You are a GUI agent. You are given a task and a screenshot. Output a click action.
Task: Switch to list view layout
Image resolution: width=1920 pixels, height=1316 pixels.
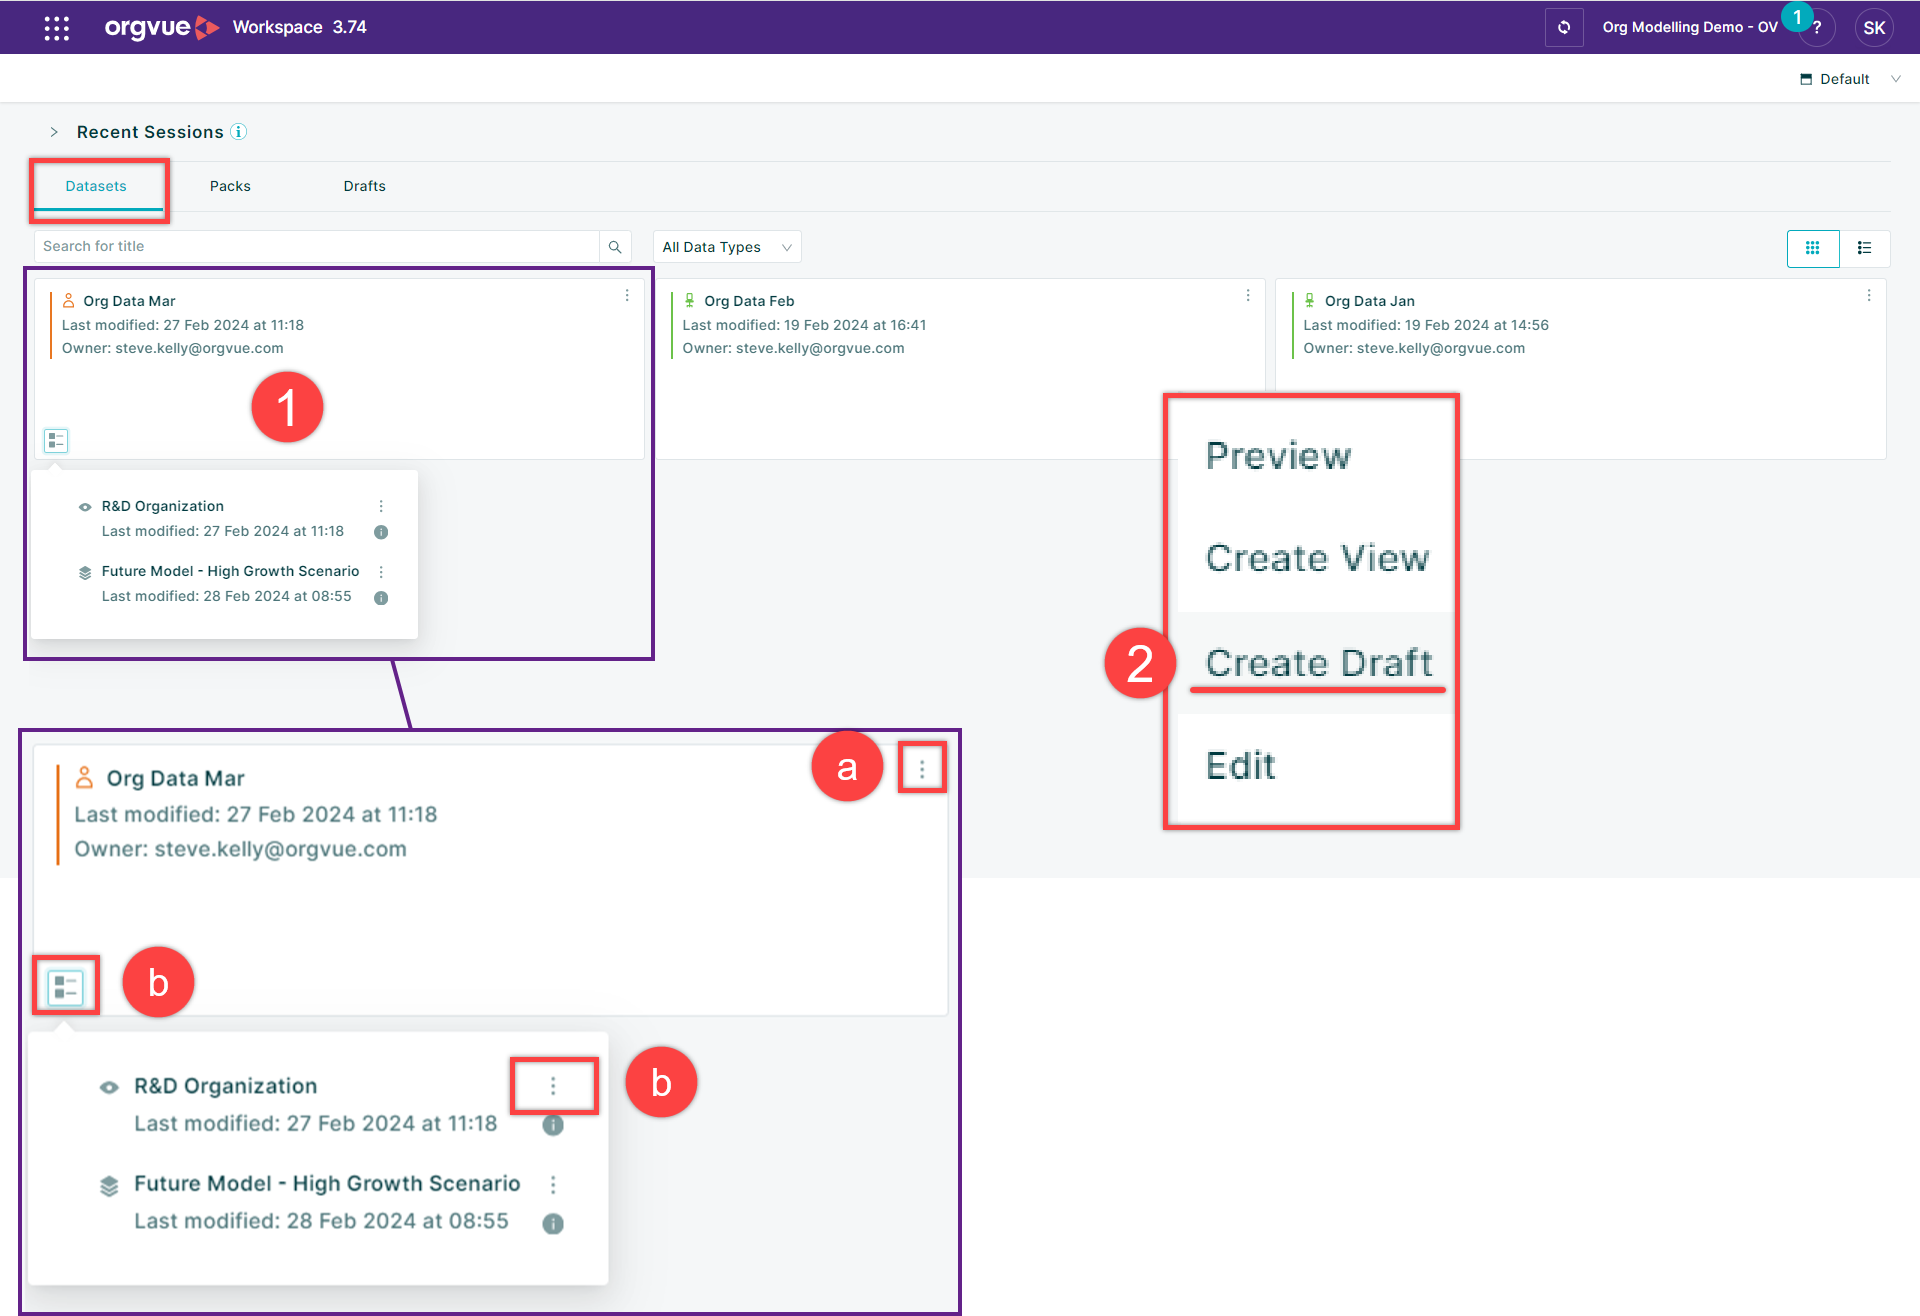click(1864, 248)
